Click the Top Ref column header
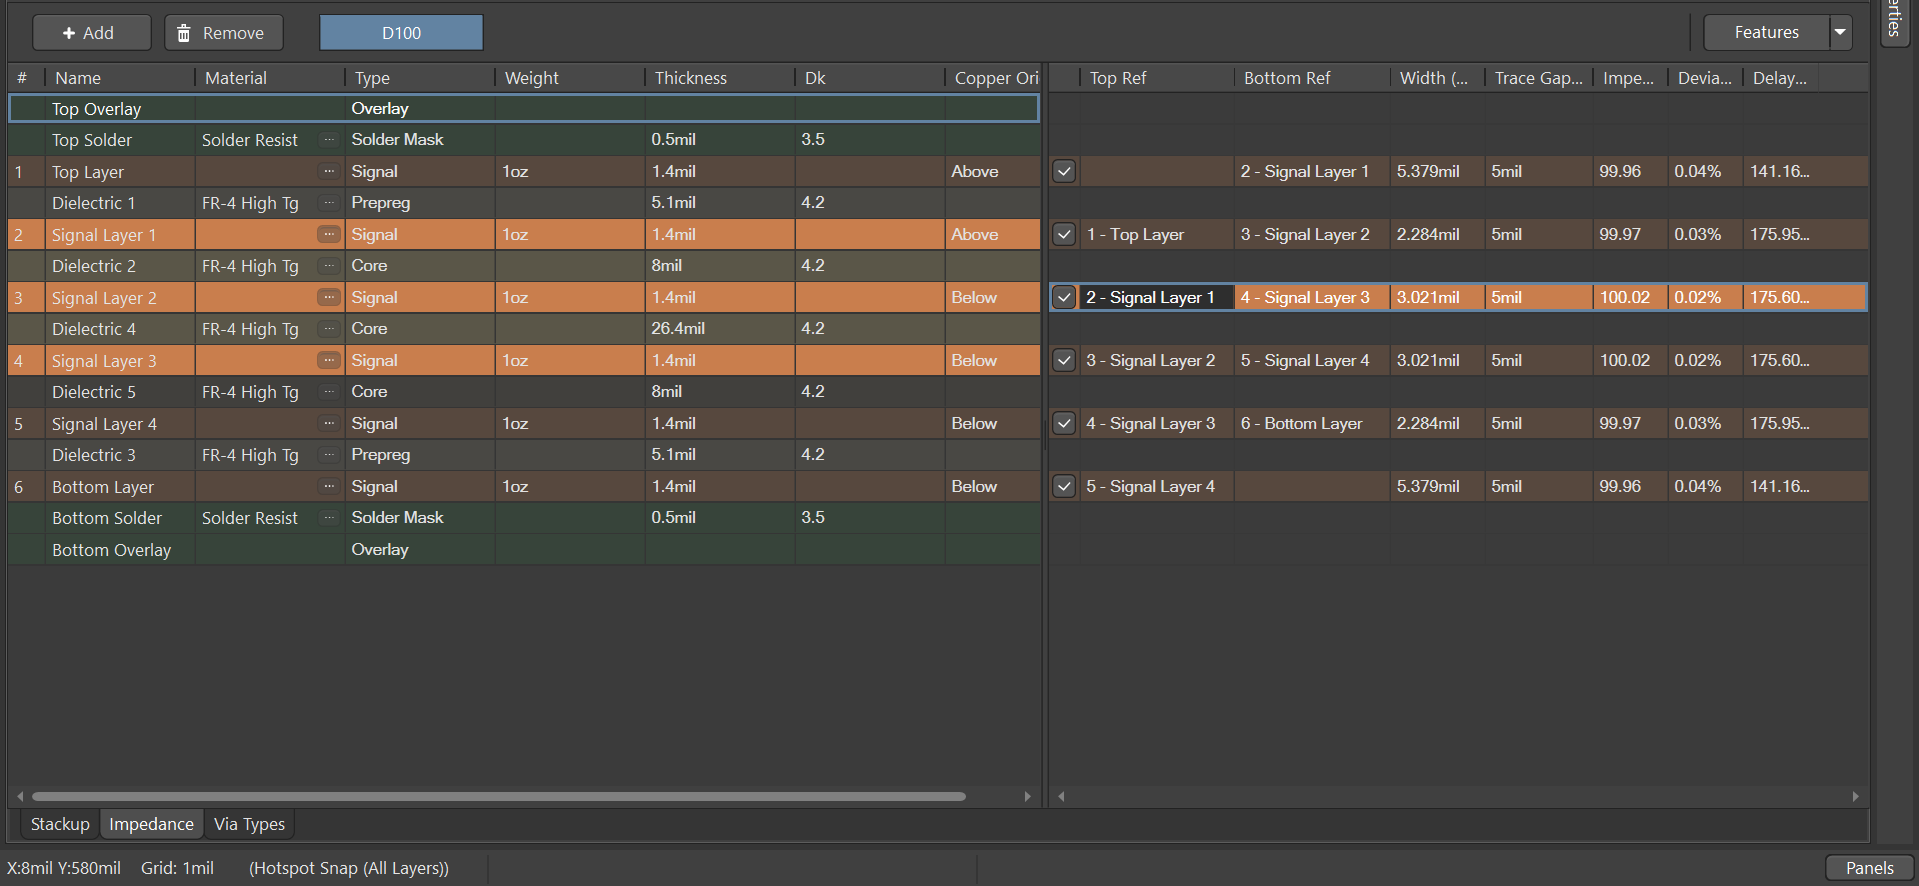 coord(1157,78)
